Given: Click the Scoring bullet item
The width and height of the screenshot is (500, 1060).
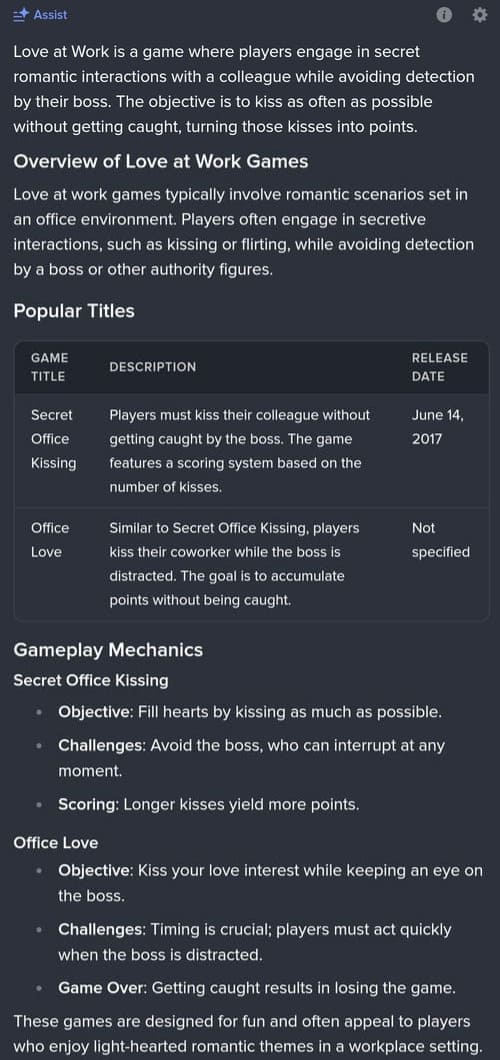Looking at the screenshot, I should (209, 804).
